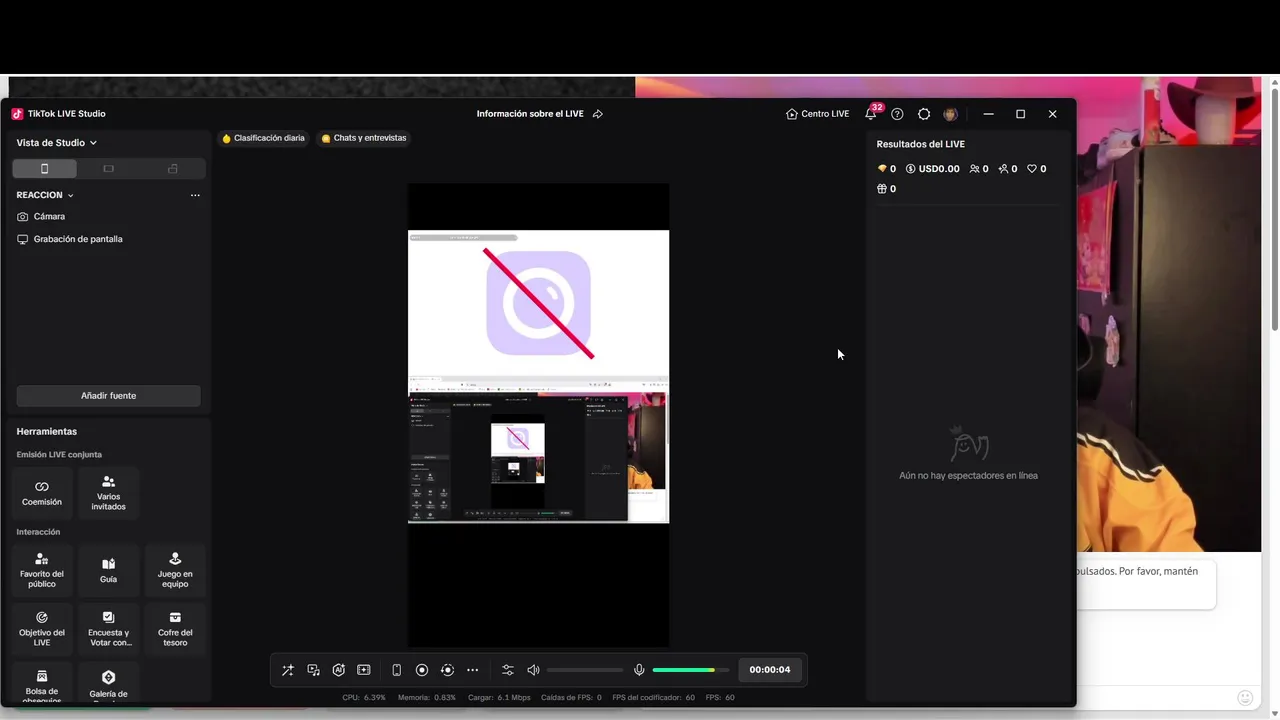The height and width of the screenshot is (720, 1280).
Task: Open notifications bell with 32 badge
Action: pos(871,113)
